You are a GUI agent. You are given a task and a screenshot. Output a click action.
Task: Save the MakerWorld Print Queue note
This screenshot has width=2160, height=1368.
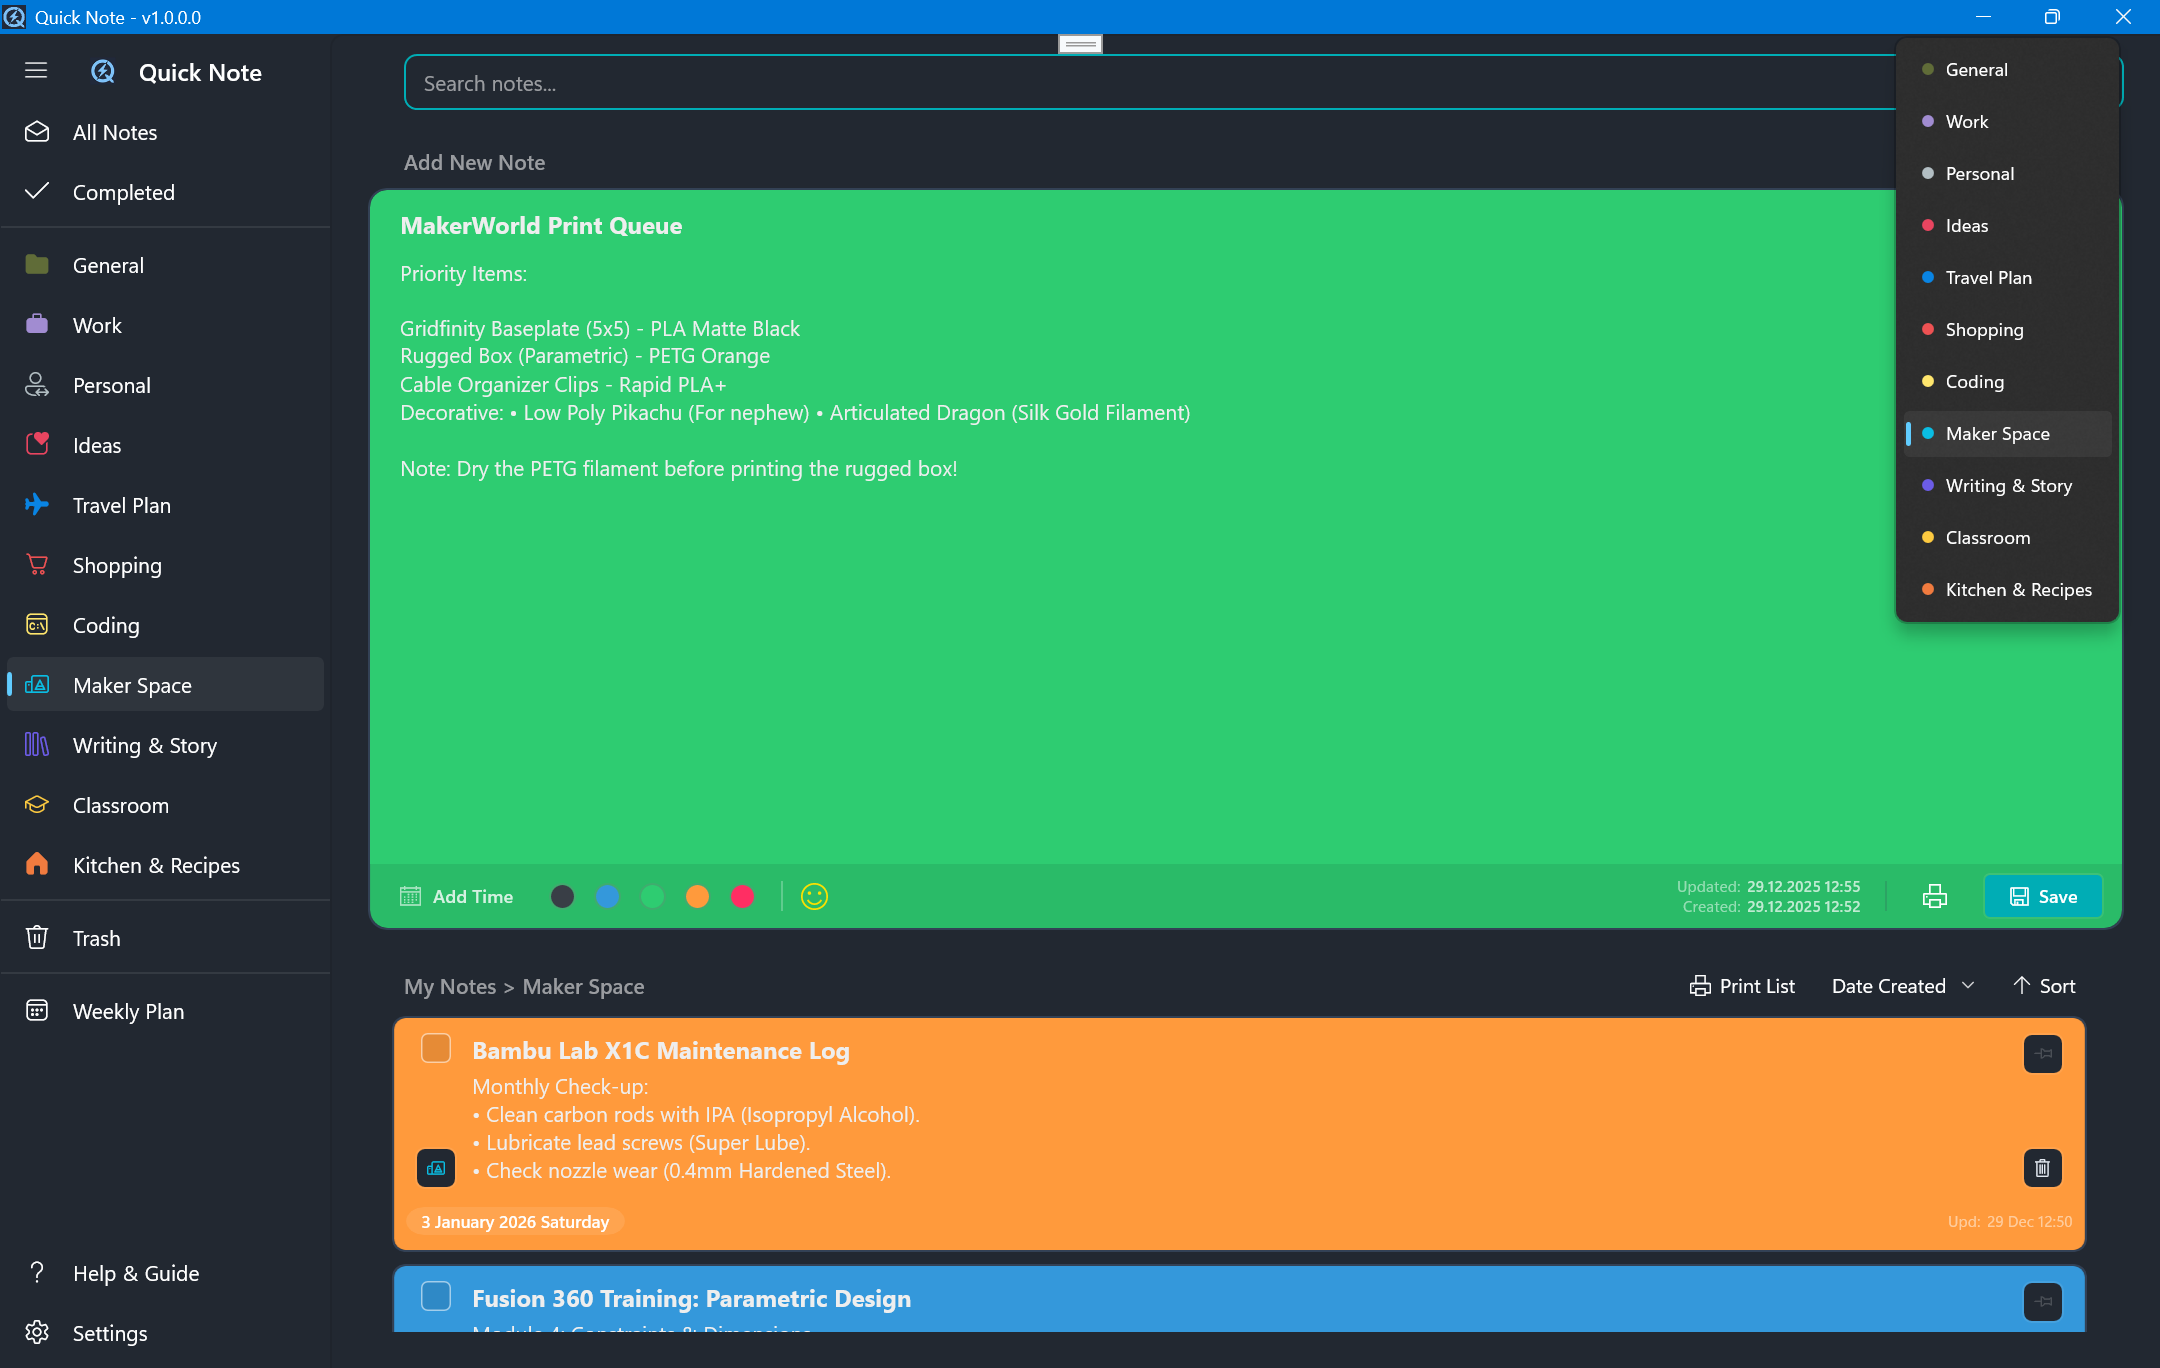pyautogui.click(x=2042, y=897)
